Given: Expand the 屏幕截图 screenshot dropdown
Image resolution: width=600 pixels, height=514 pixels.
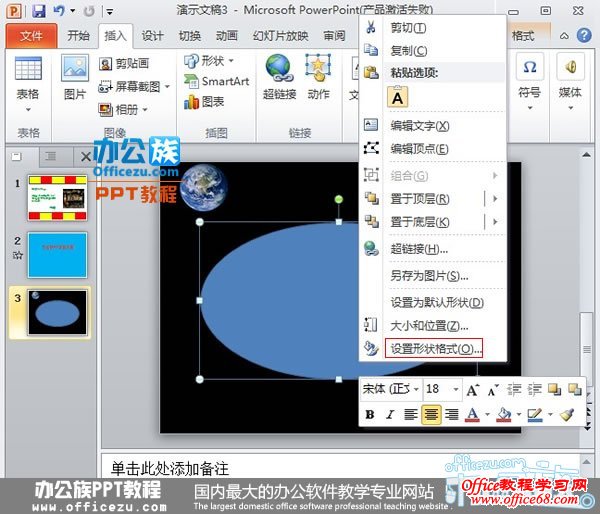Looking at the screenshot, I should pos(167,86).
